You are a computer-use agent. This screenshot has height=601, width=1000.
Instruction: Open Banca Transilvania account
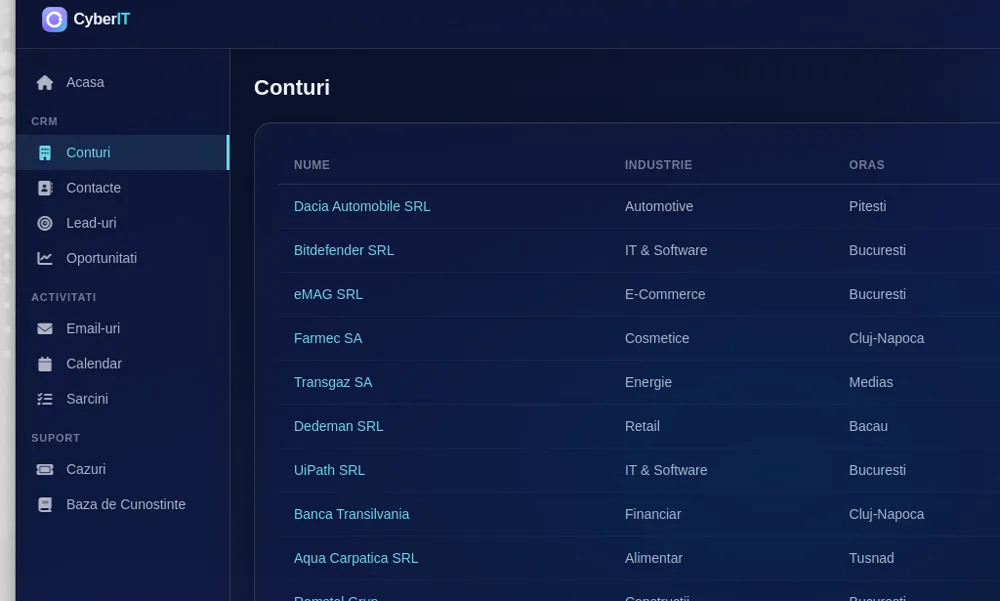[351, 514]
